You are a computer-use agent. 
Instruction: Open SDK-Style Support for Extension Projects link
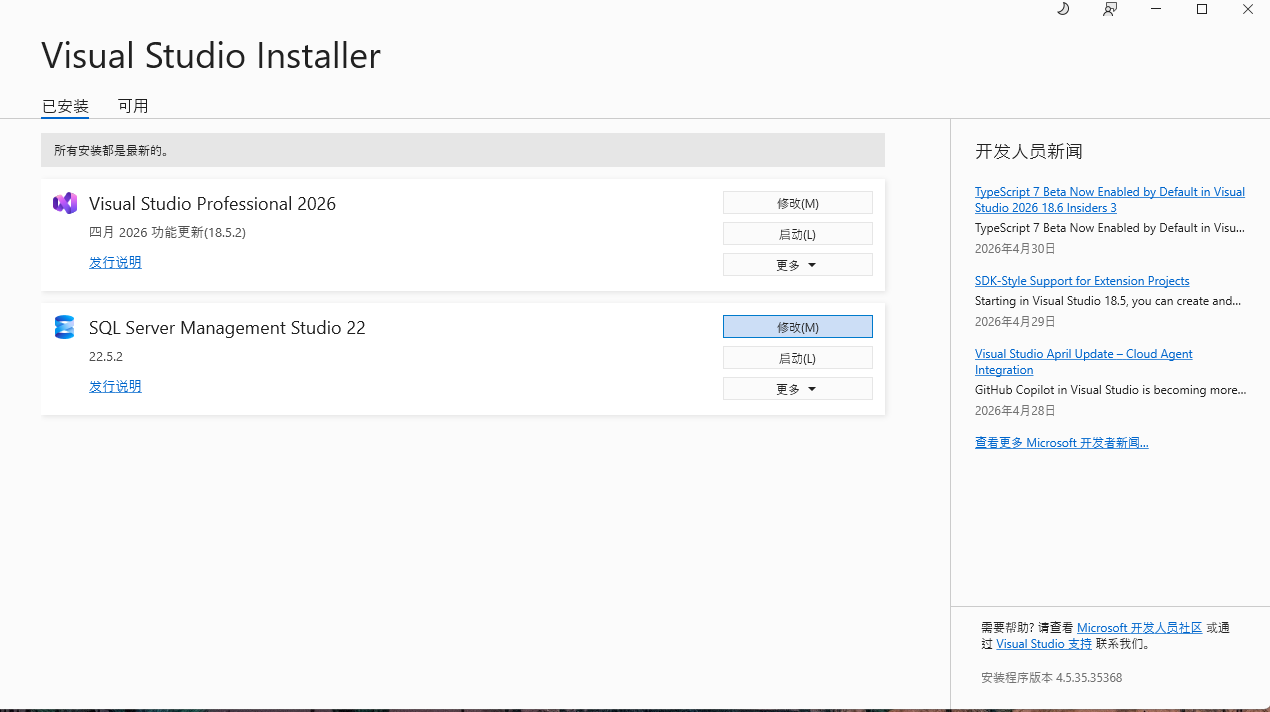coord(1082,281)
